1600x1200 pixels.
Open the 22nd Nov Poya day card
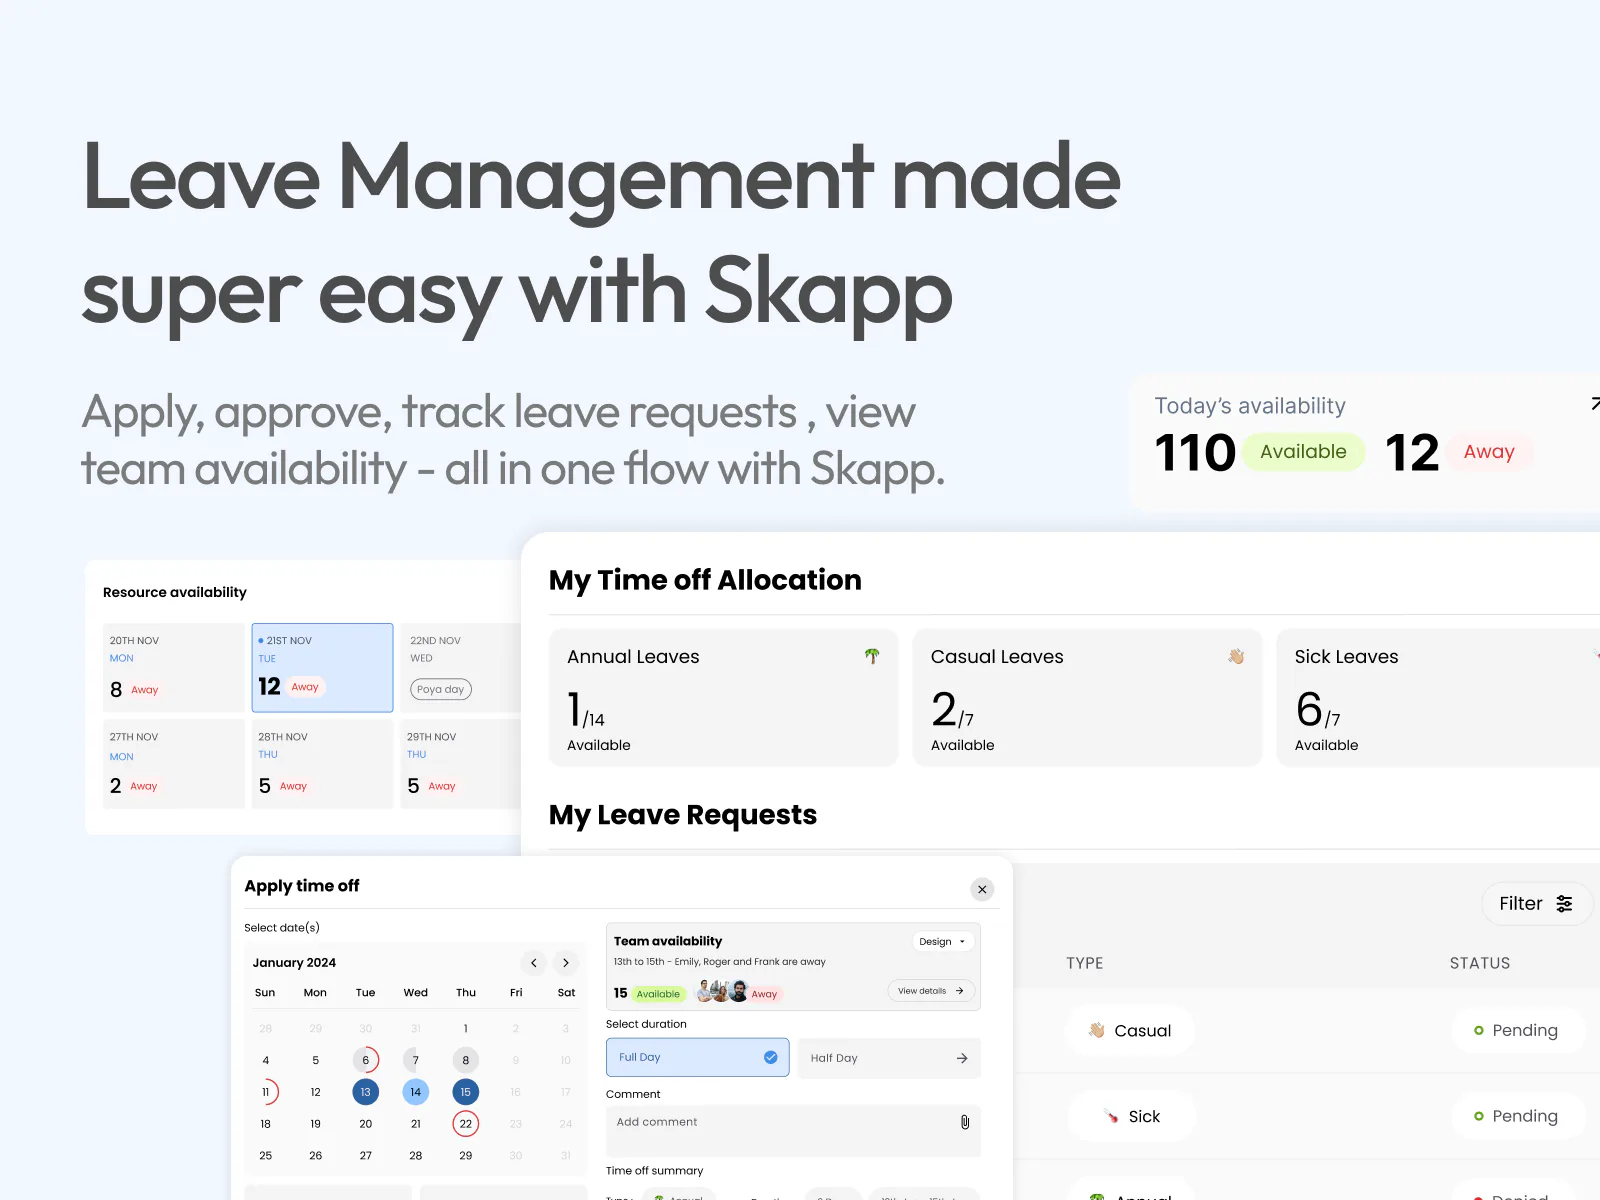461,668
